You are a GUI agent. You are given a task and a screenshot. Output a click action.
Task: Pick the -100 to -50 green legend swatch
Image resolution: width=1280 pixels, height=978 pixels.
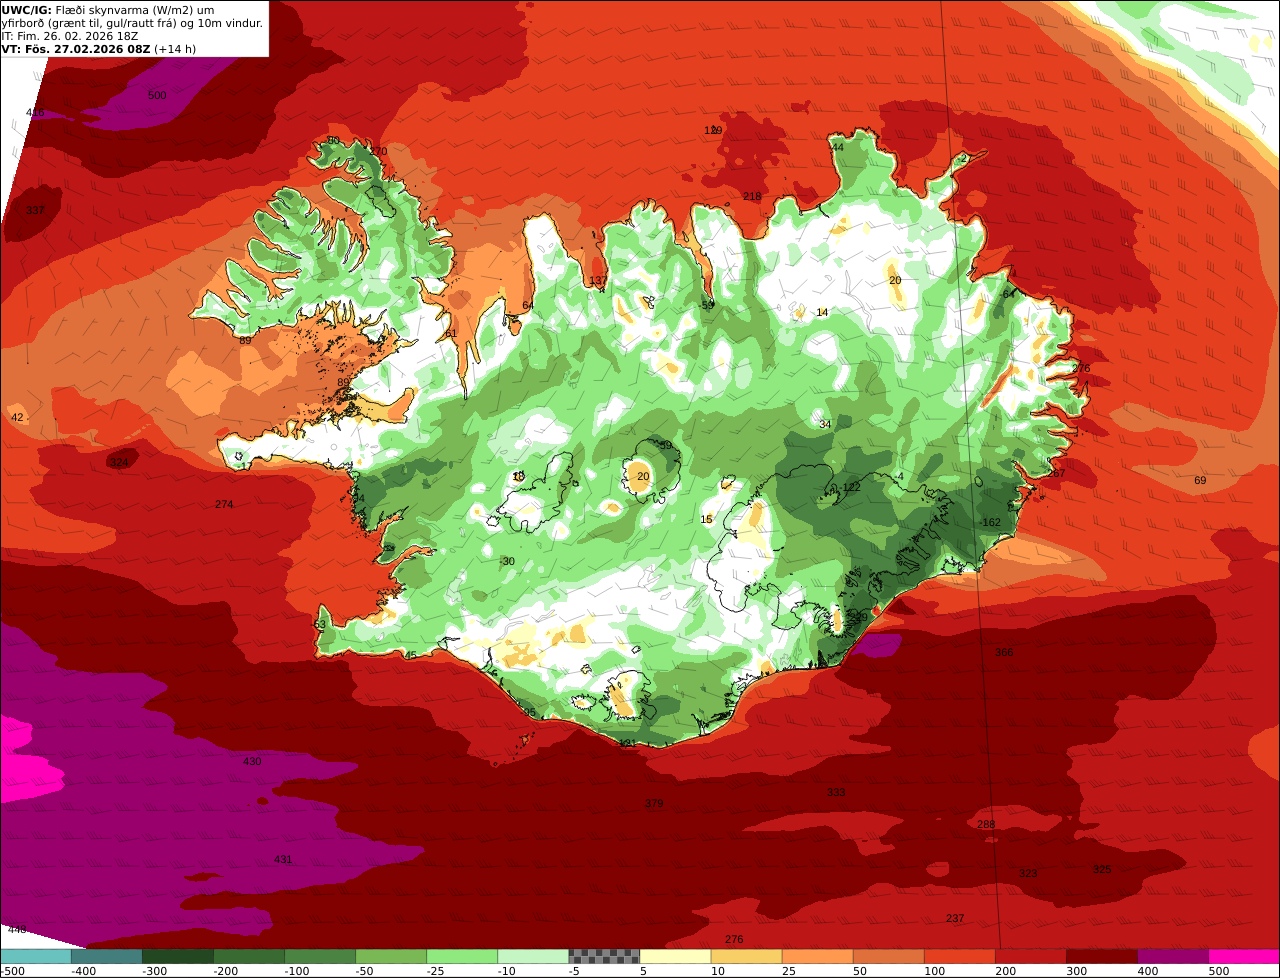point(320,956)
